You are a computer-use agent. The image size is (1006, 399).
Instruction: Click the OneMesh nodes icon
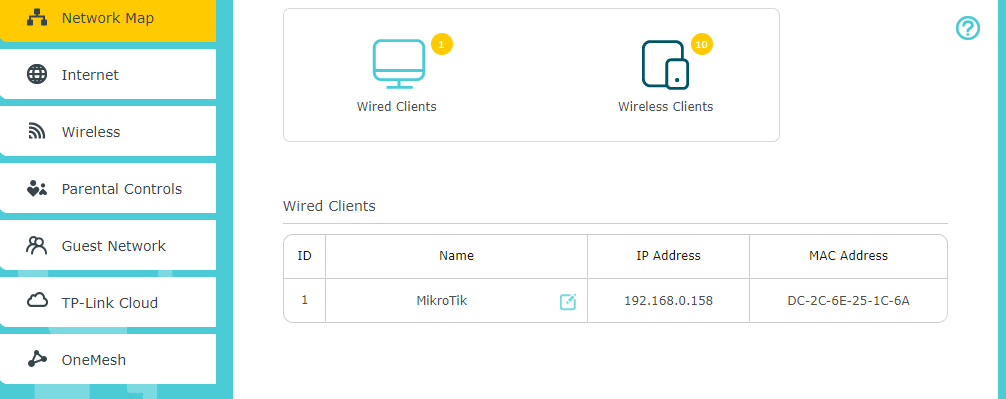(x=37, y=359)
